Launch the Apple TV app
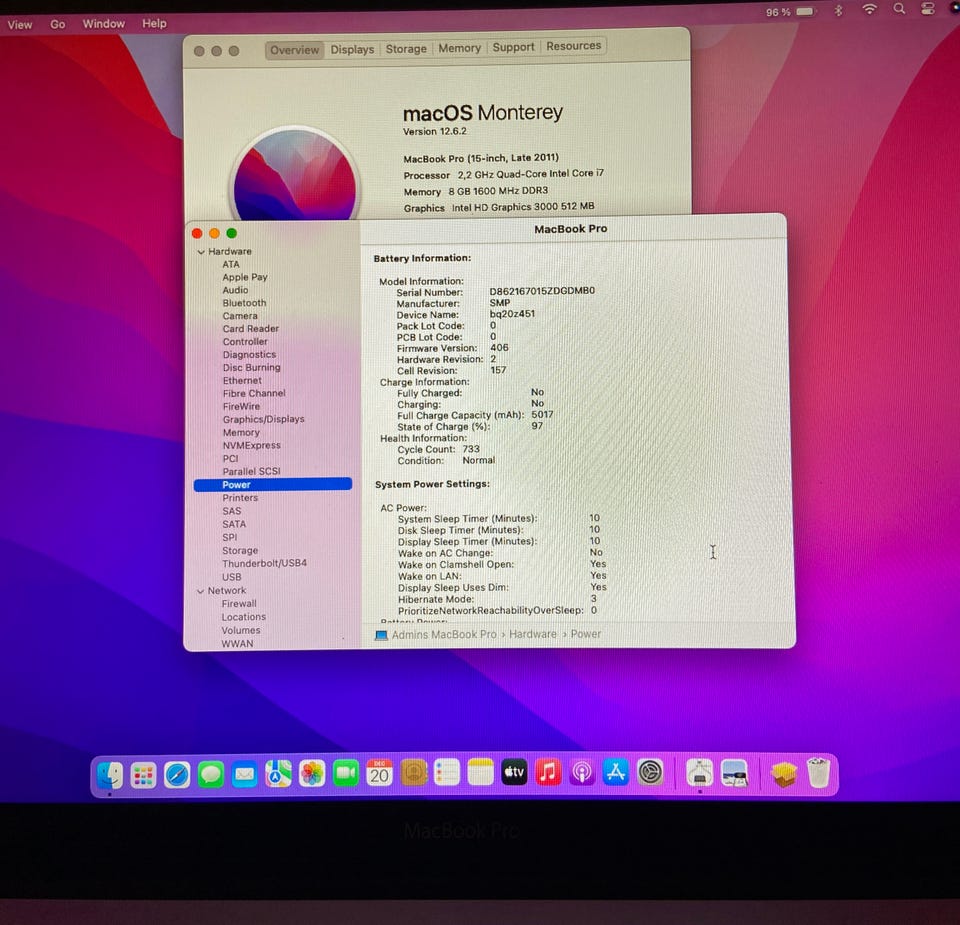Viewport: 960px width, 925px height. coord(514,773)
